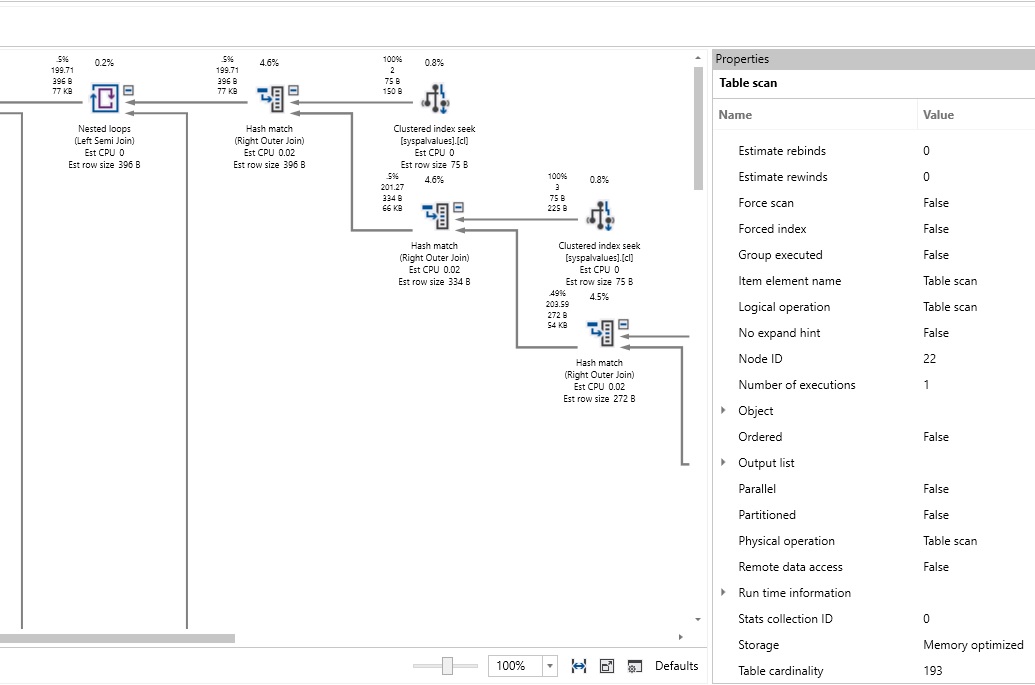Image resolution: width=1035 pixels, height=685 pixels.
Task: Collapse the Hash match 396 B node subtree
Action: point(294,90)
